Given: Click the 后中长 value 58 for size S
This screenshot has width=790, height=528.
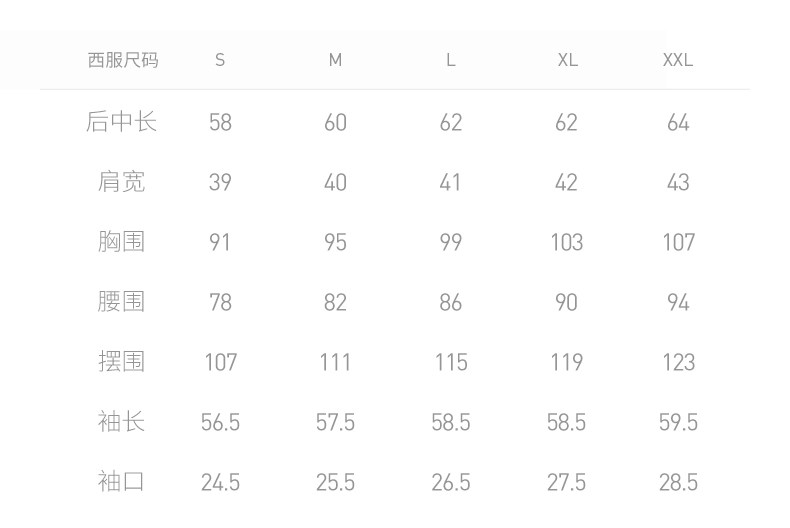Looking at the screenshot, I should pos(220,123).
